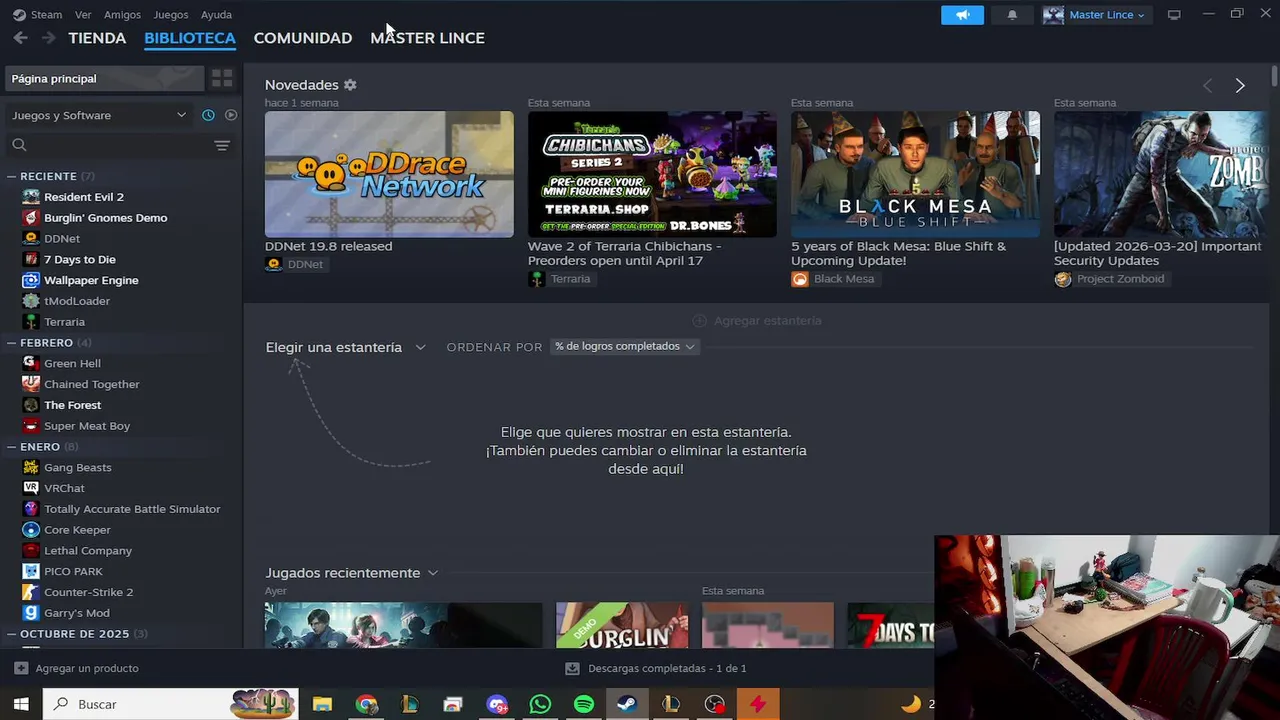Switch library to grid view icon
This screenshot has height=720, width=1280.
coord(222,78)
